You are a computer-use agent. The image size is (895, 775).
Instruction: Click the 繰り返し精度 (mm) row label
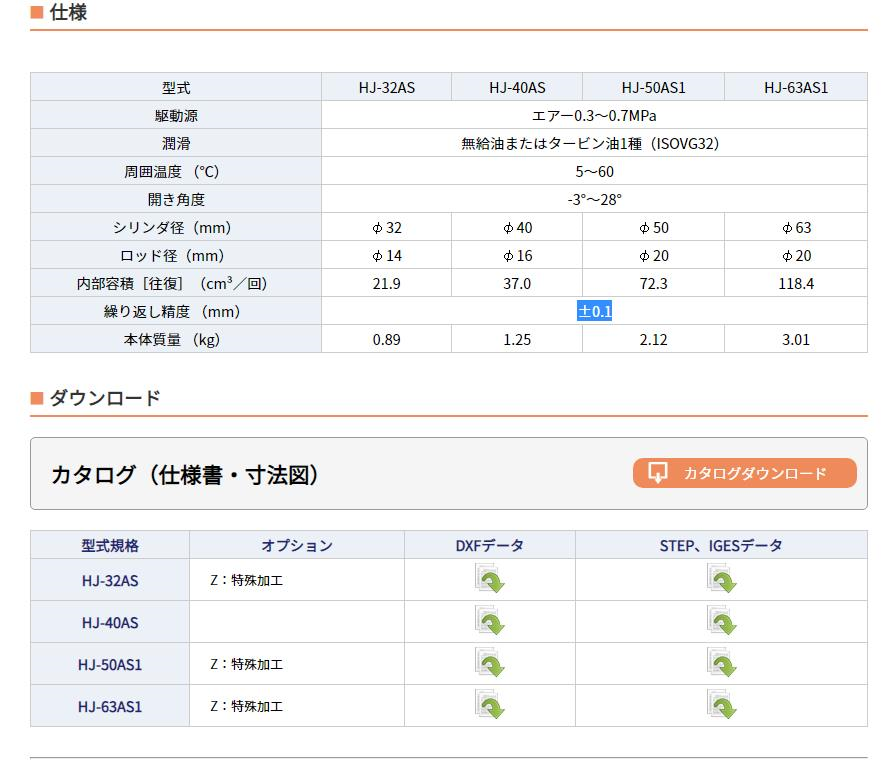click(176, 312)
